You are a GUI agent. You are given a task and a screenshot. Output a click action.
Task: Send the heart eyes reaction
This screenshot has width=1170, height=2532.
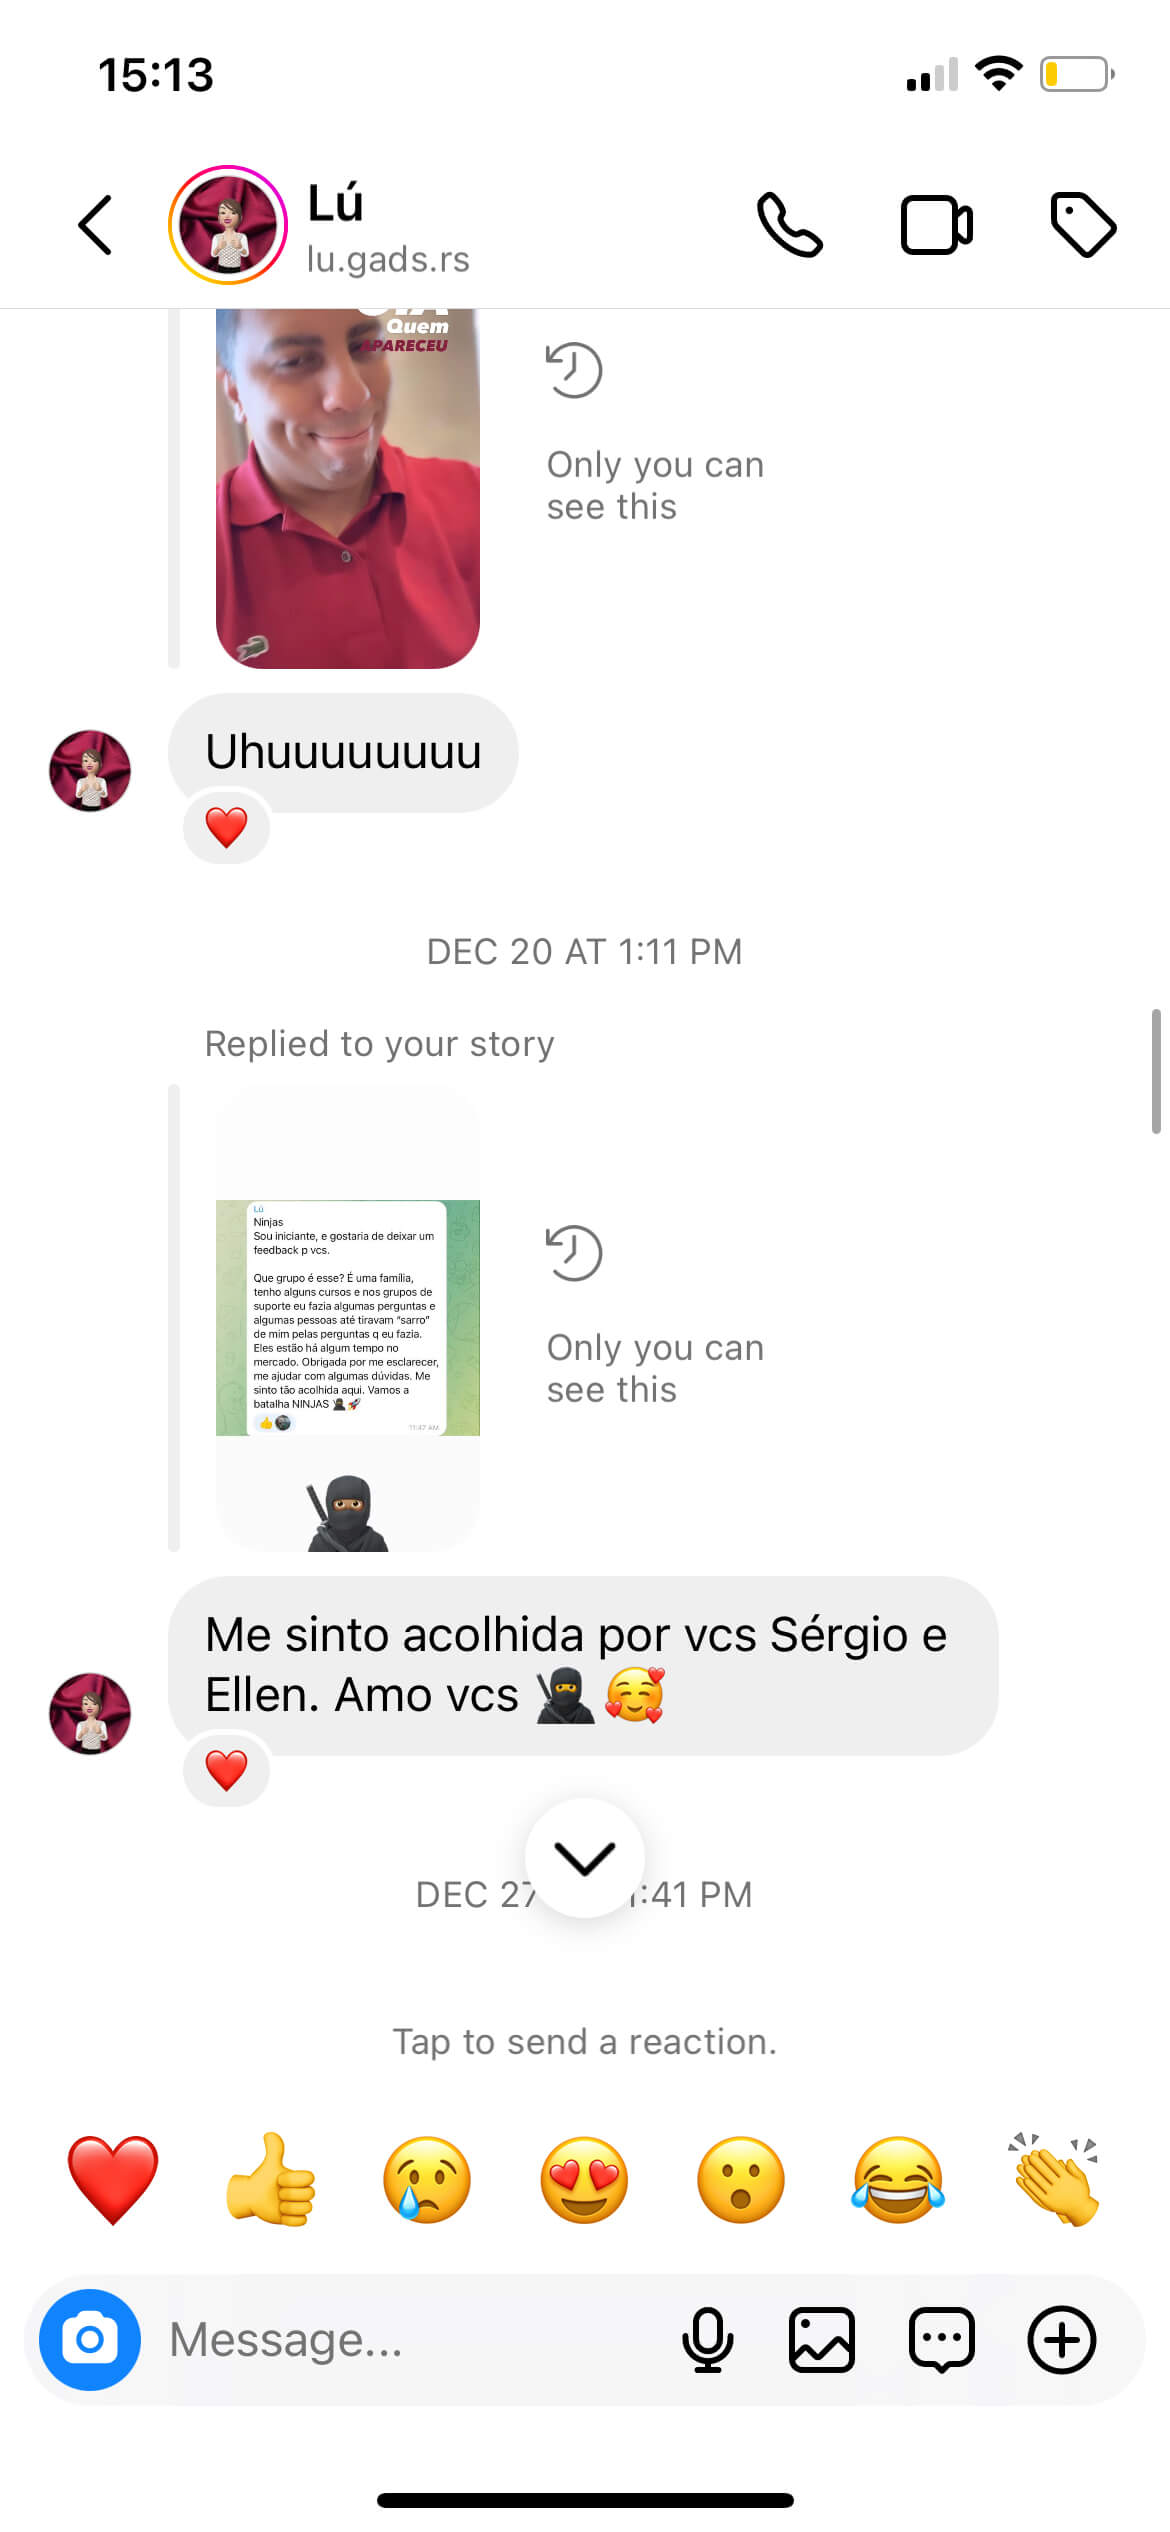click(584, 2180)
